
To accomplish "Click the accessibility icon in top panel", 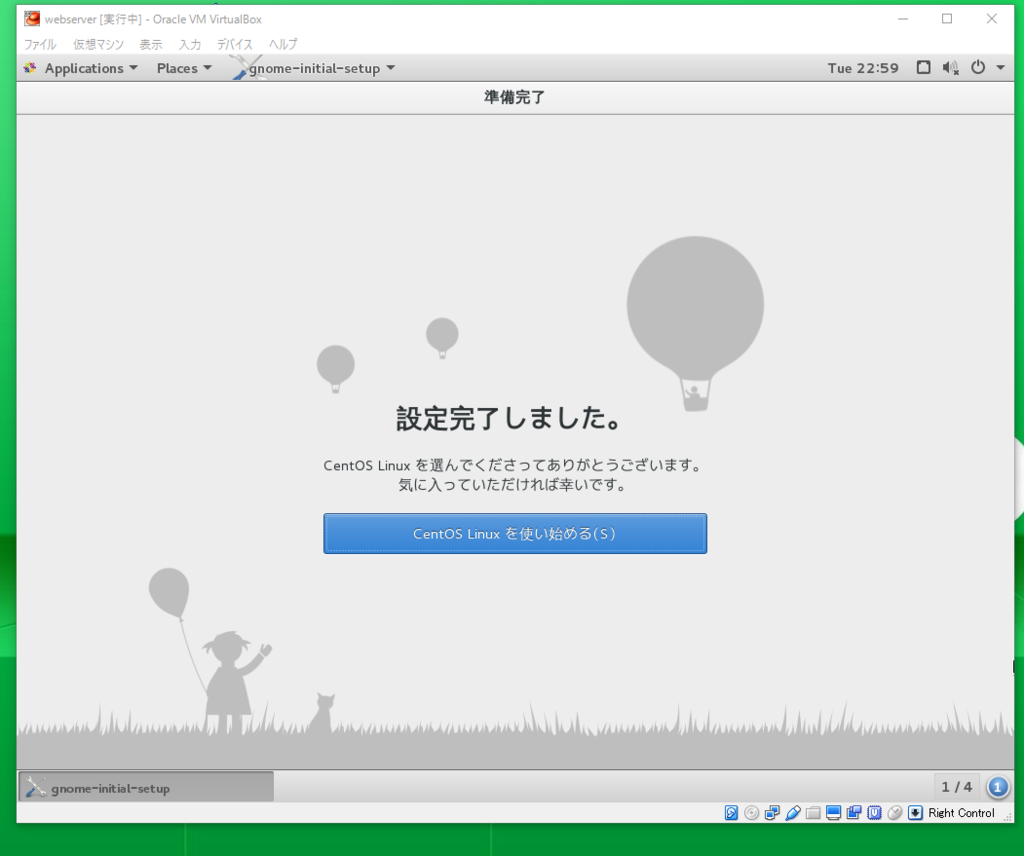I will (x=923, y=67).
